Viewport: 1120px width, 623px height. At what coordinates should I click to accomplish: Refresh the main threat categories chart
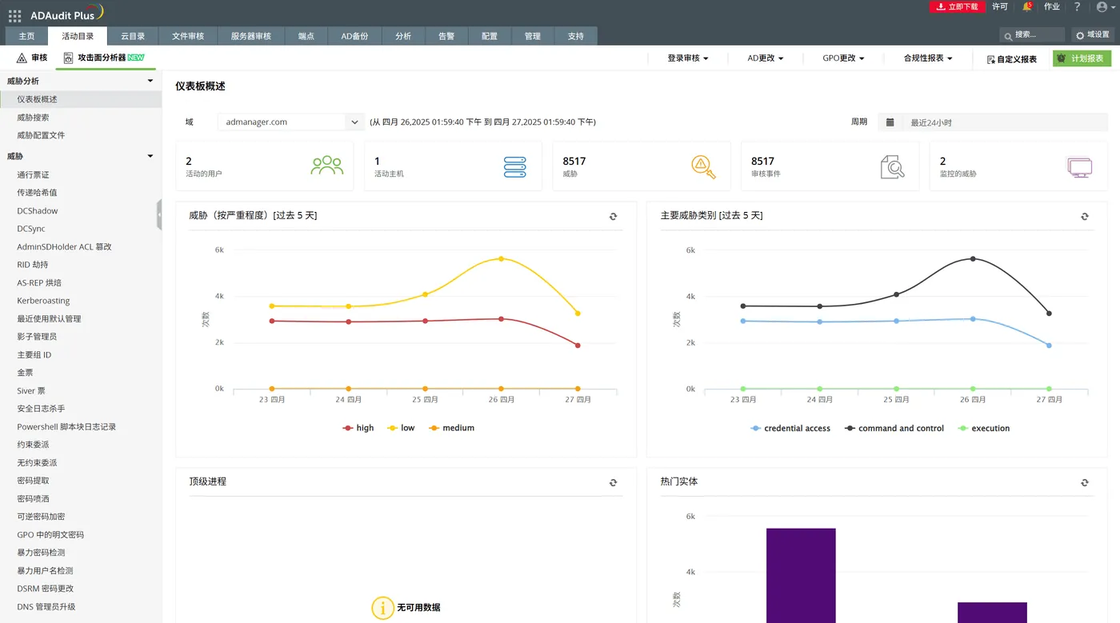(1084, 216)
